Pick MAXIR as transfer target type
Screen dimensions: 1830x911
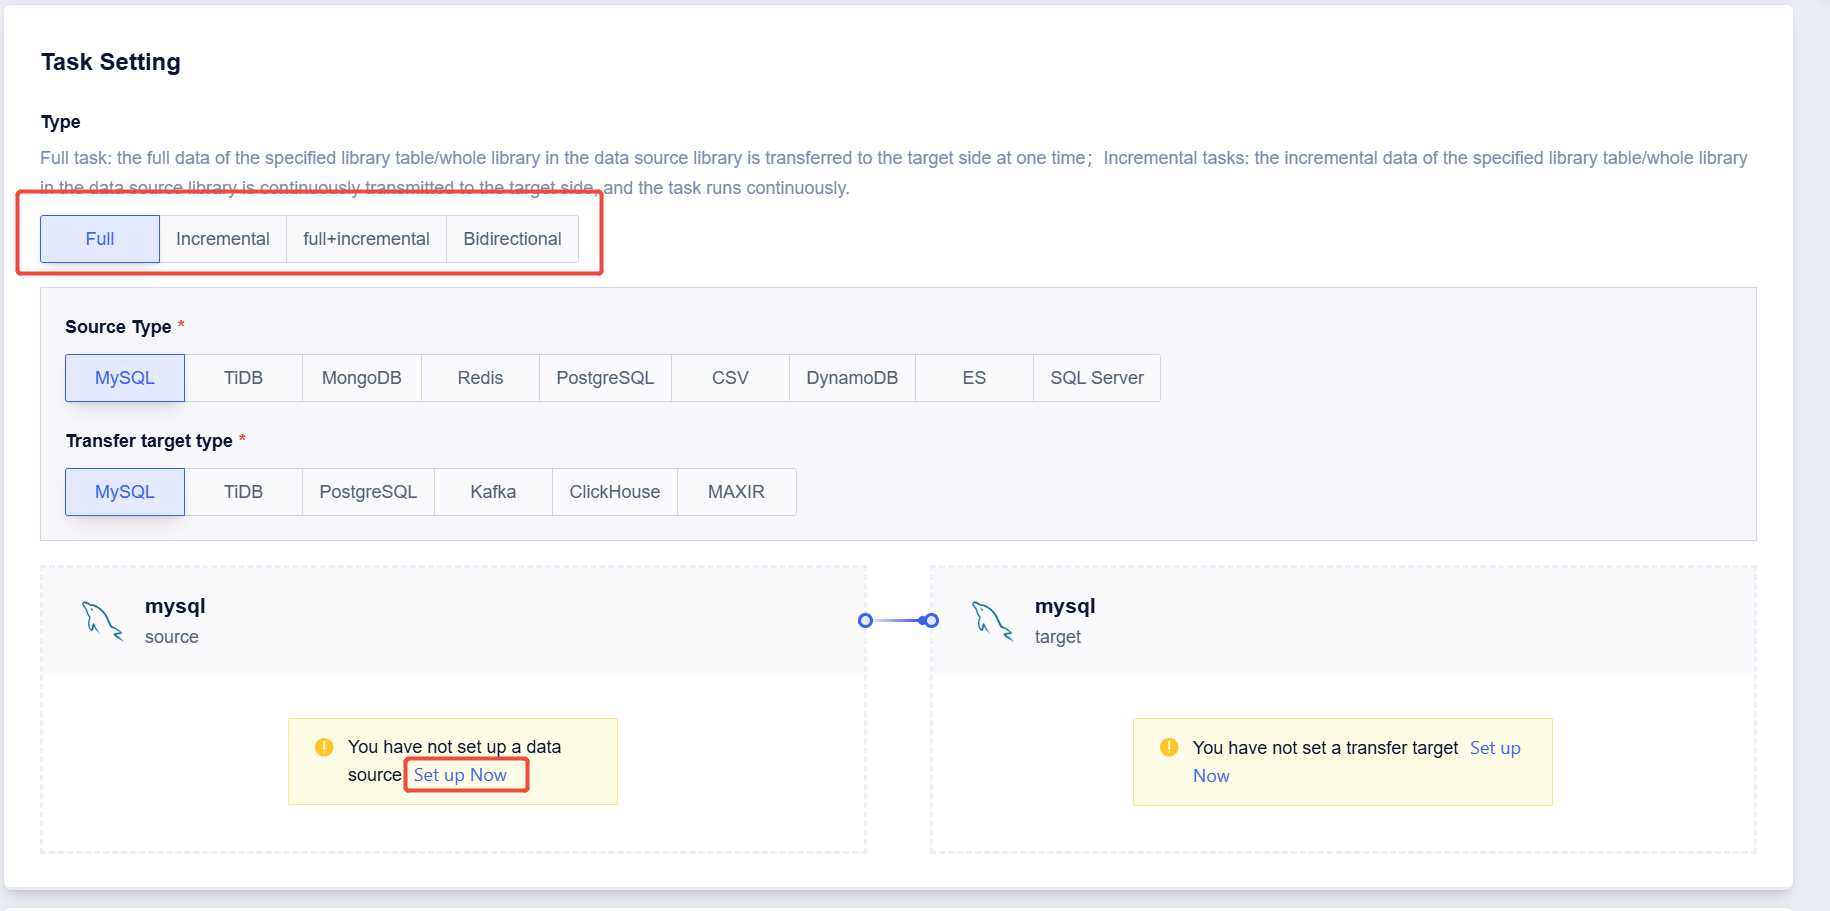pyautogui.click(x=737, y=492)
